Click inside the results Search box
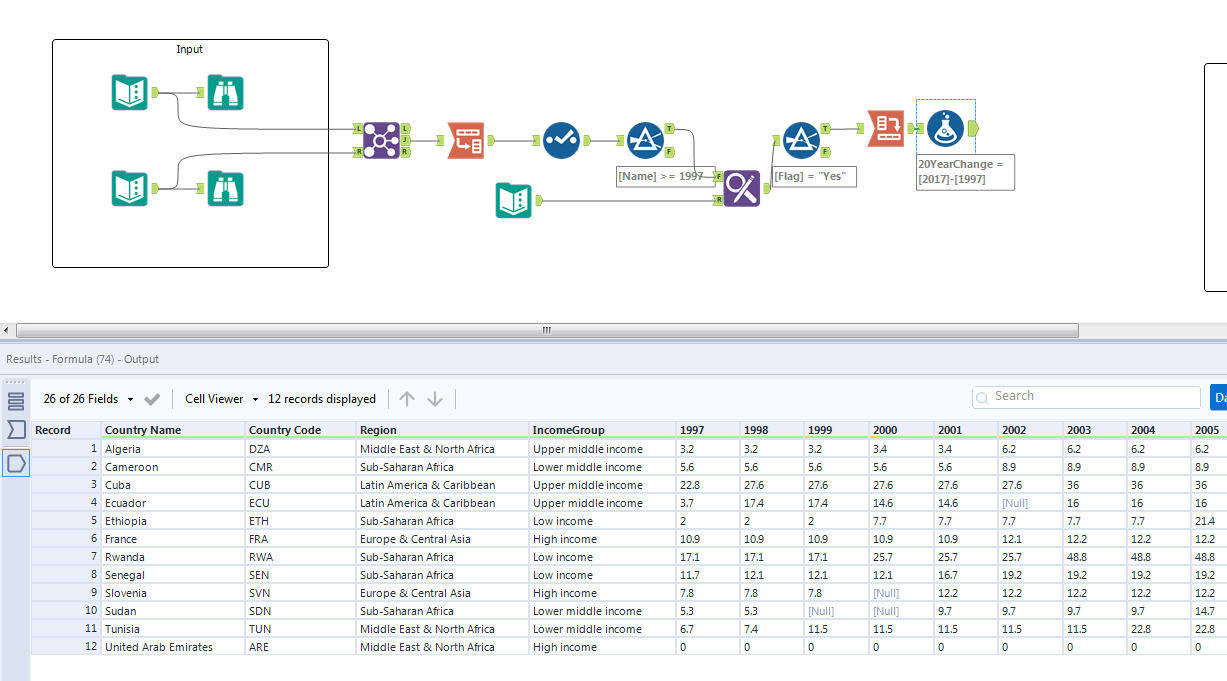Screen dimensions: 1227x681 click(1085, 396)
